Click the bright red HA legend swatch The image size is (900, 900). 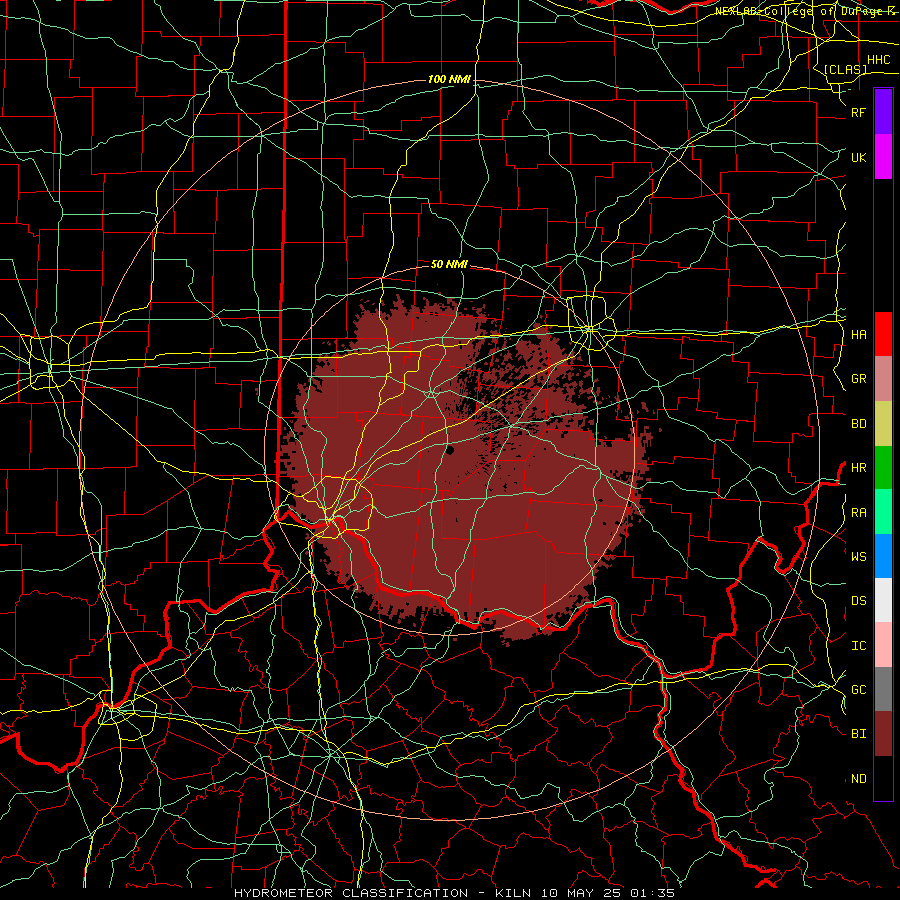coord(883,334)
